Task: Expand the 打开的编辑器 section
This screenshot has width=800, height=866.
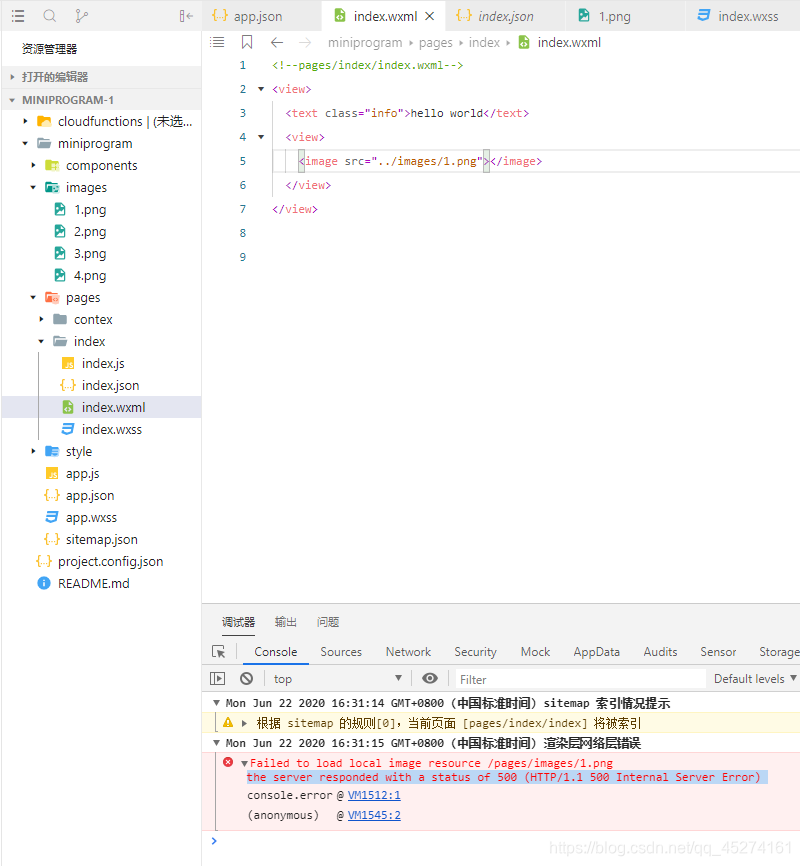Action: click(102, 77)
